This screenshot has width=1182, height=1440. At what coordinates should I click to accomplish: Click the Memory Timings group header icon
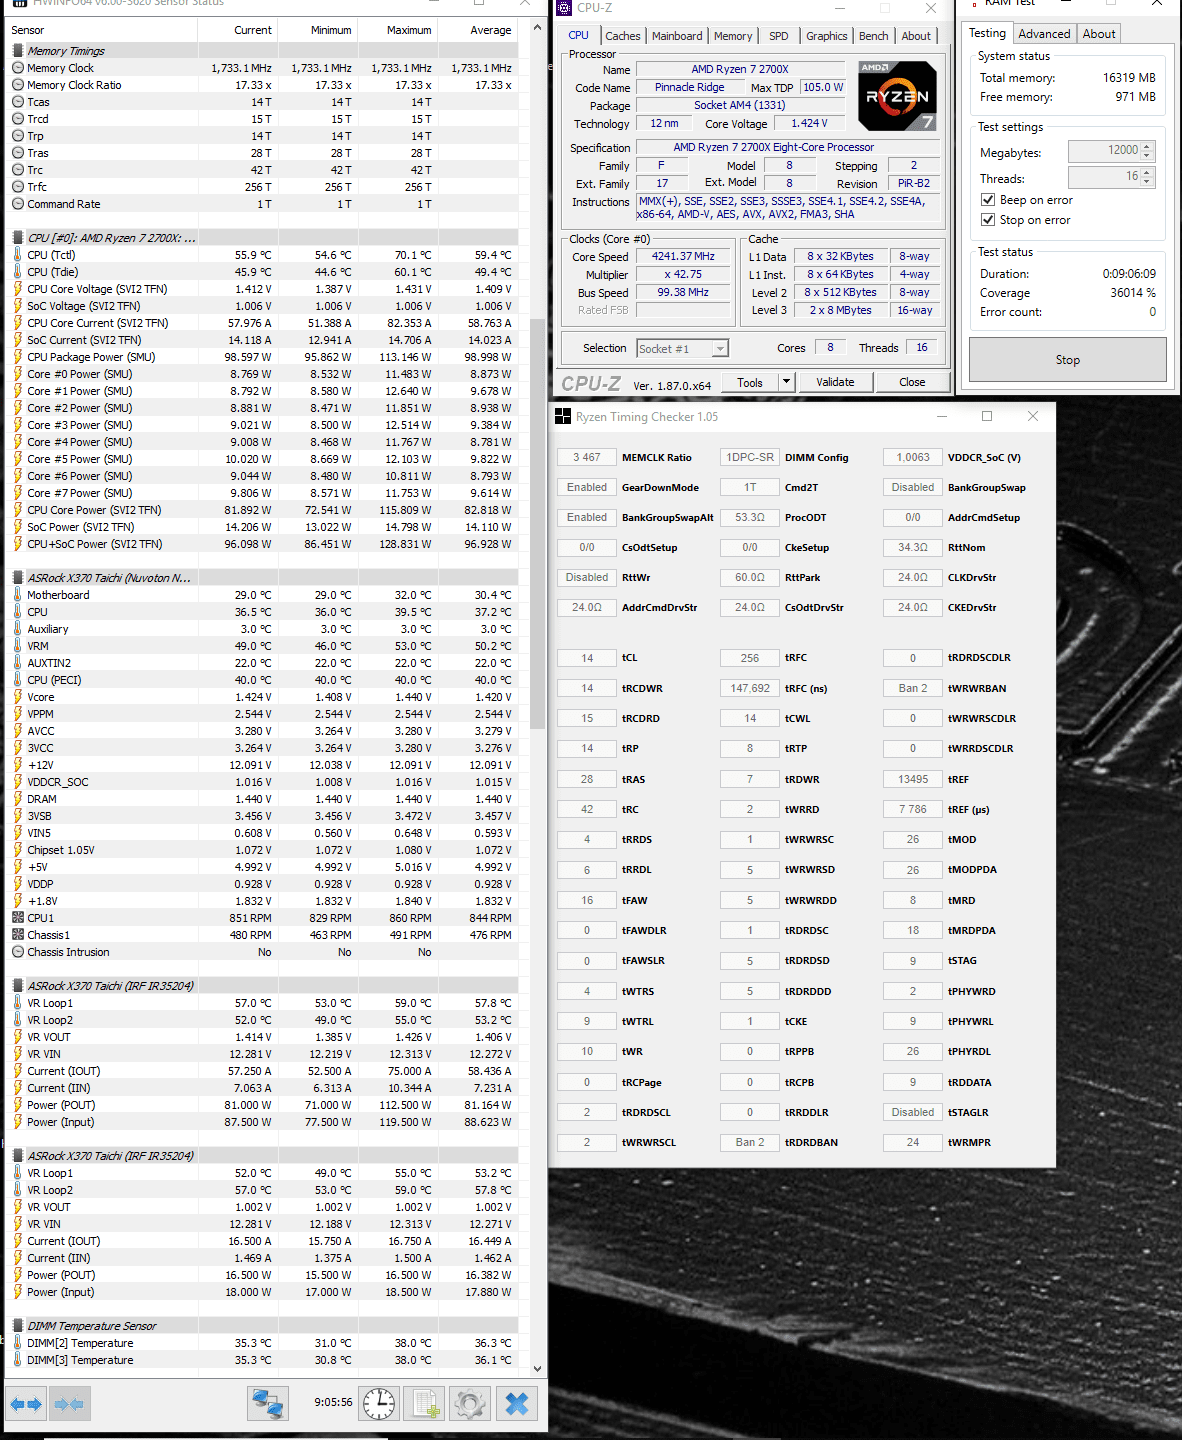tap(18, 51)
